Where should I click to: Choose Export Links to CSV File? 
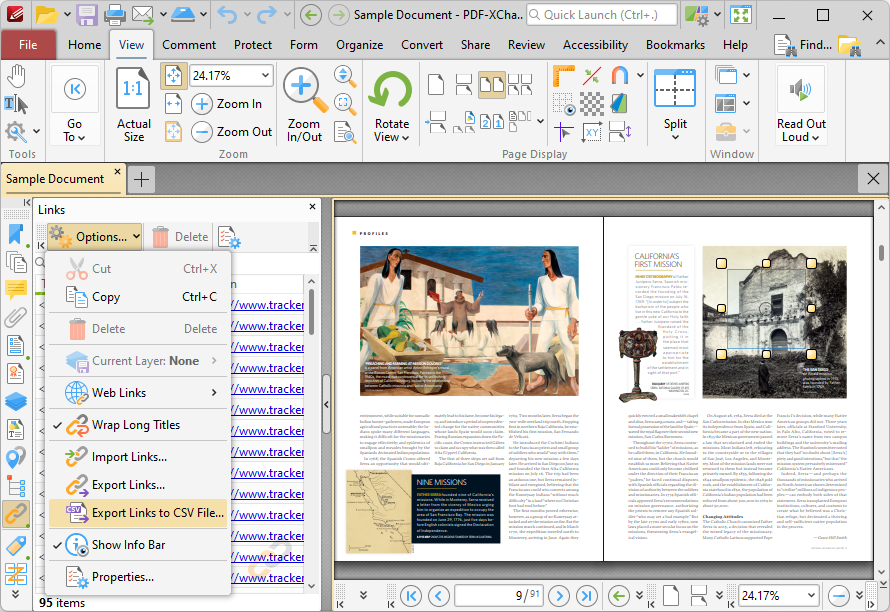pyautogui.click(x=138, y=513)
